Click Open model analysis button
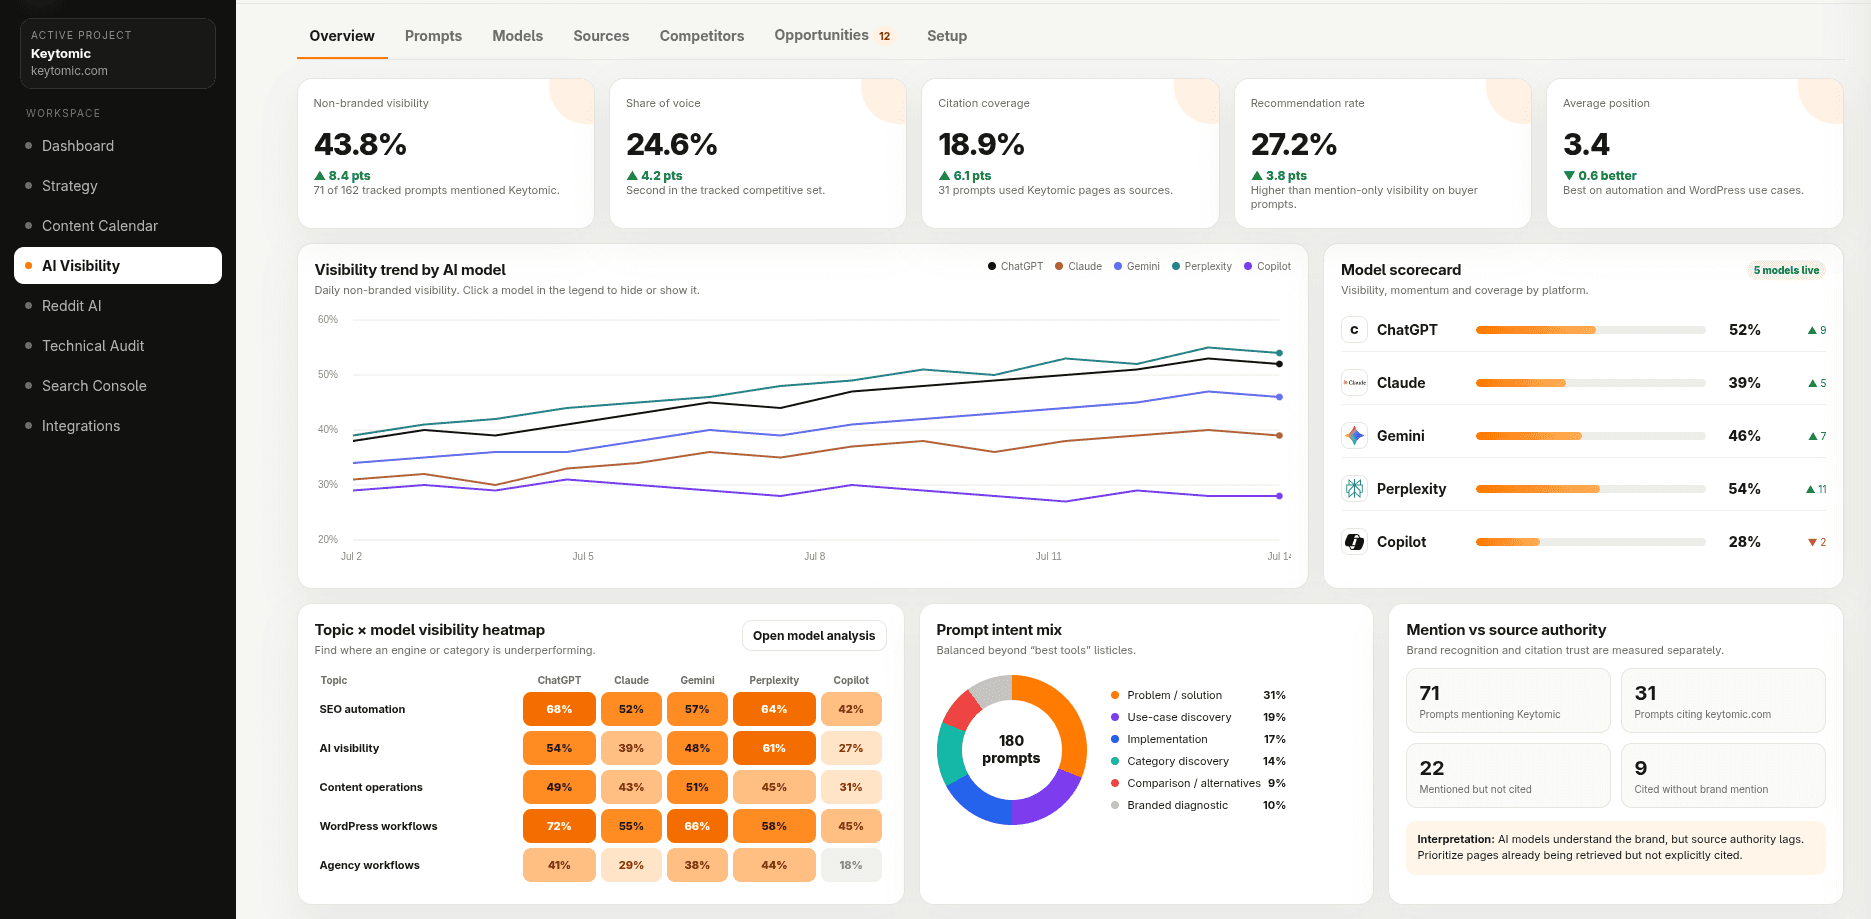Image resolution: width=1871 pixels, height=919 pixels. [814, 636]
